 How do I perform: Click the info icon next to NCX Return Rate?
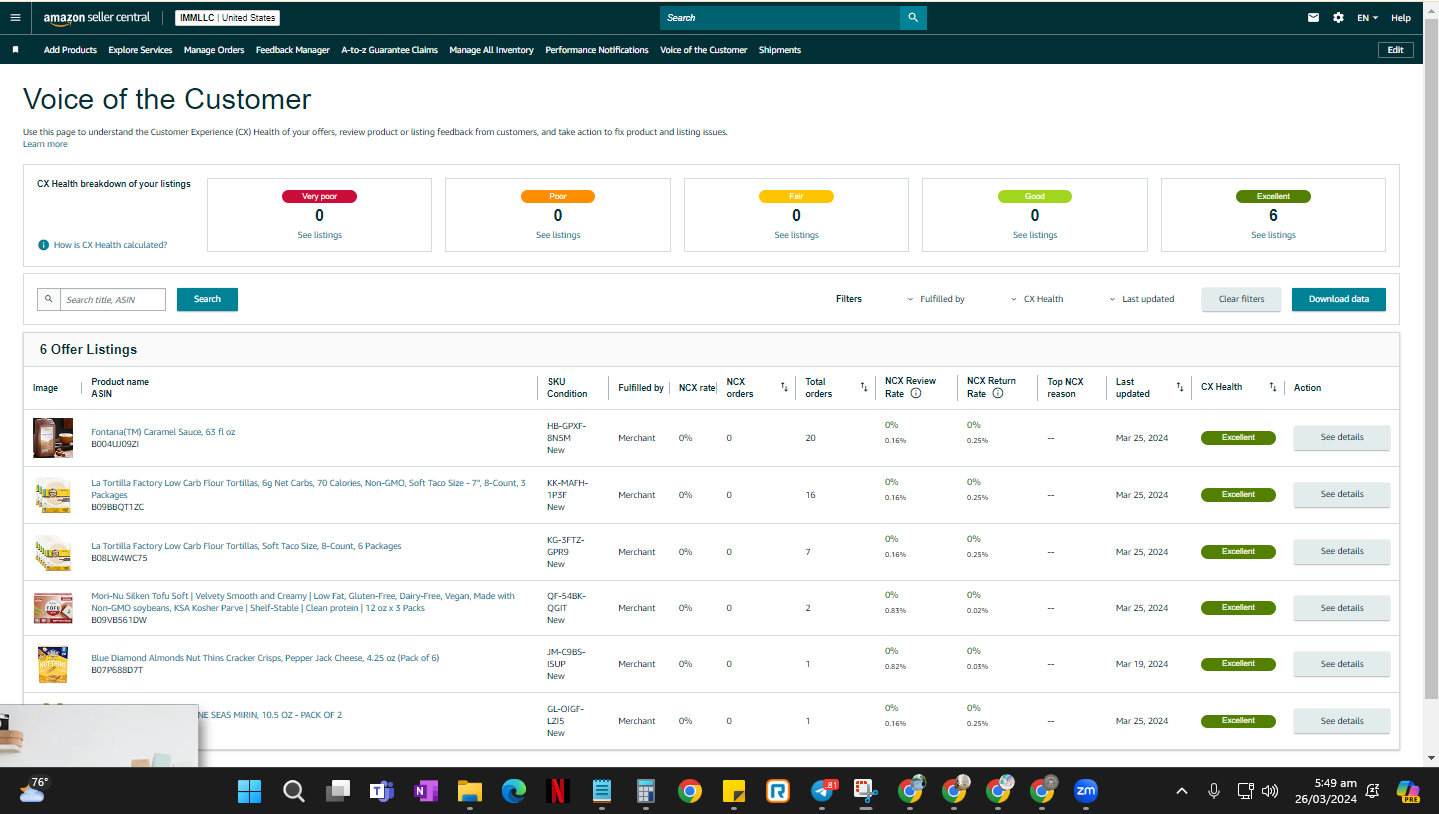click(x=997, y=394)
